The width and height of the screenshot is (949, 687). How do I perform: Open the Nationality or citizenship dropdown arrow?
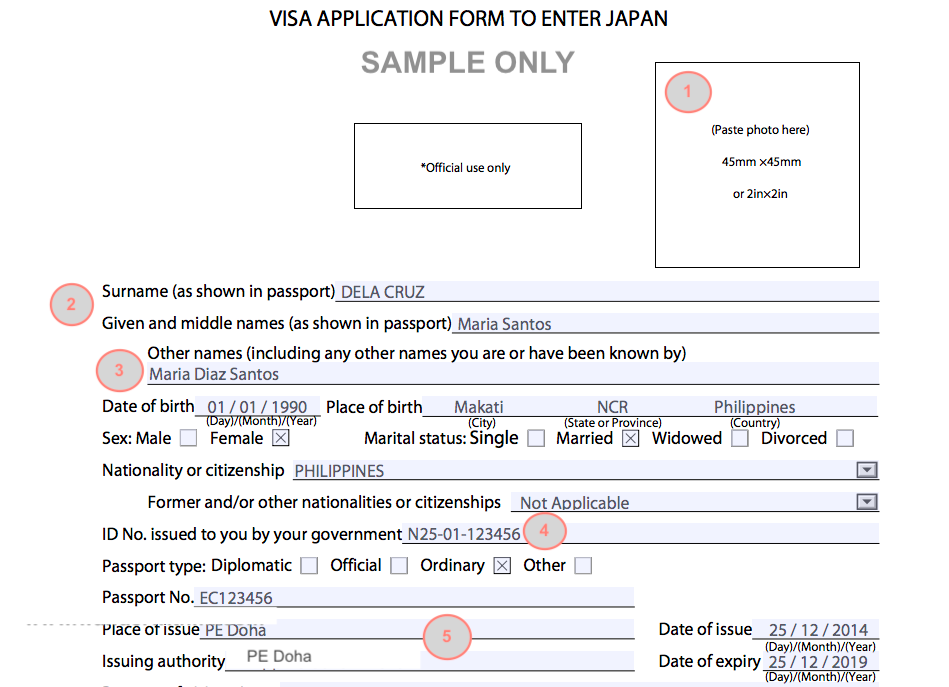[867, 471]
